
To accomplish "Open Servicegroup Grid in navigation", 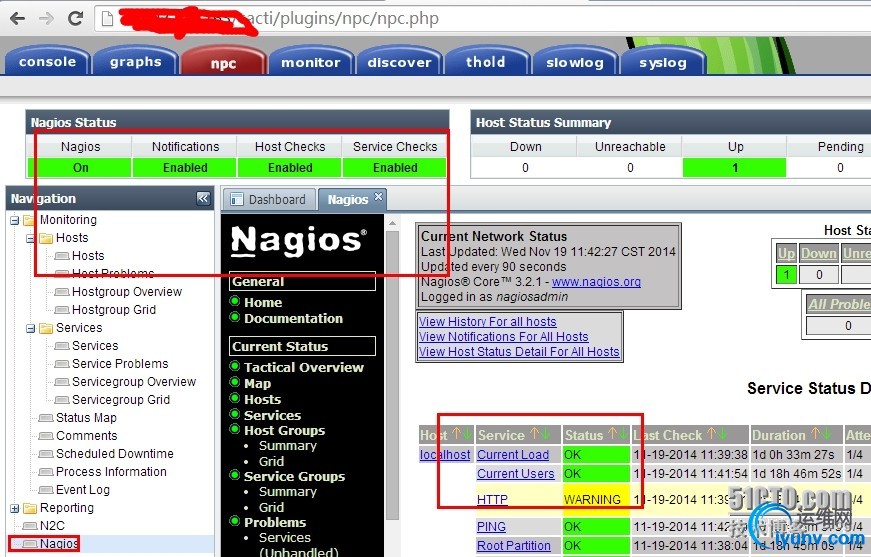I will pos(121,399).
